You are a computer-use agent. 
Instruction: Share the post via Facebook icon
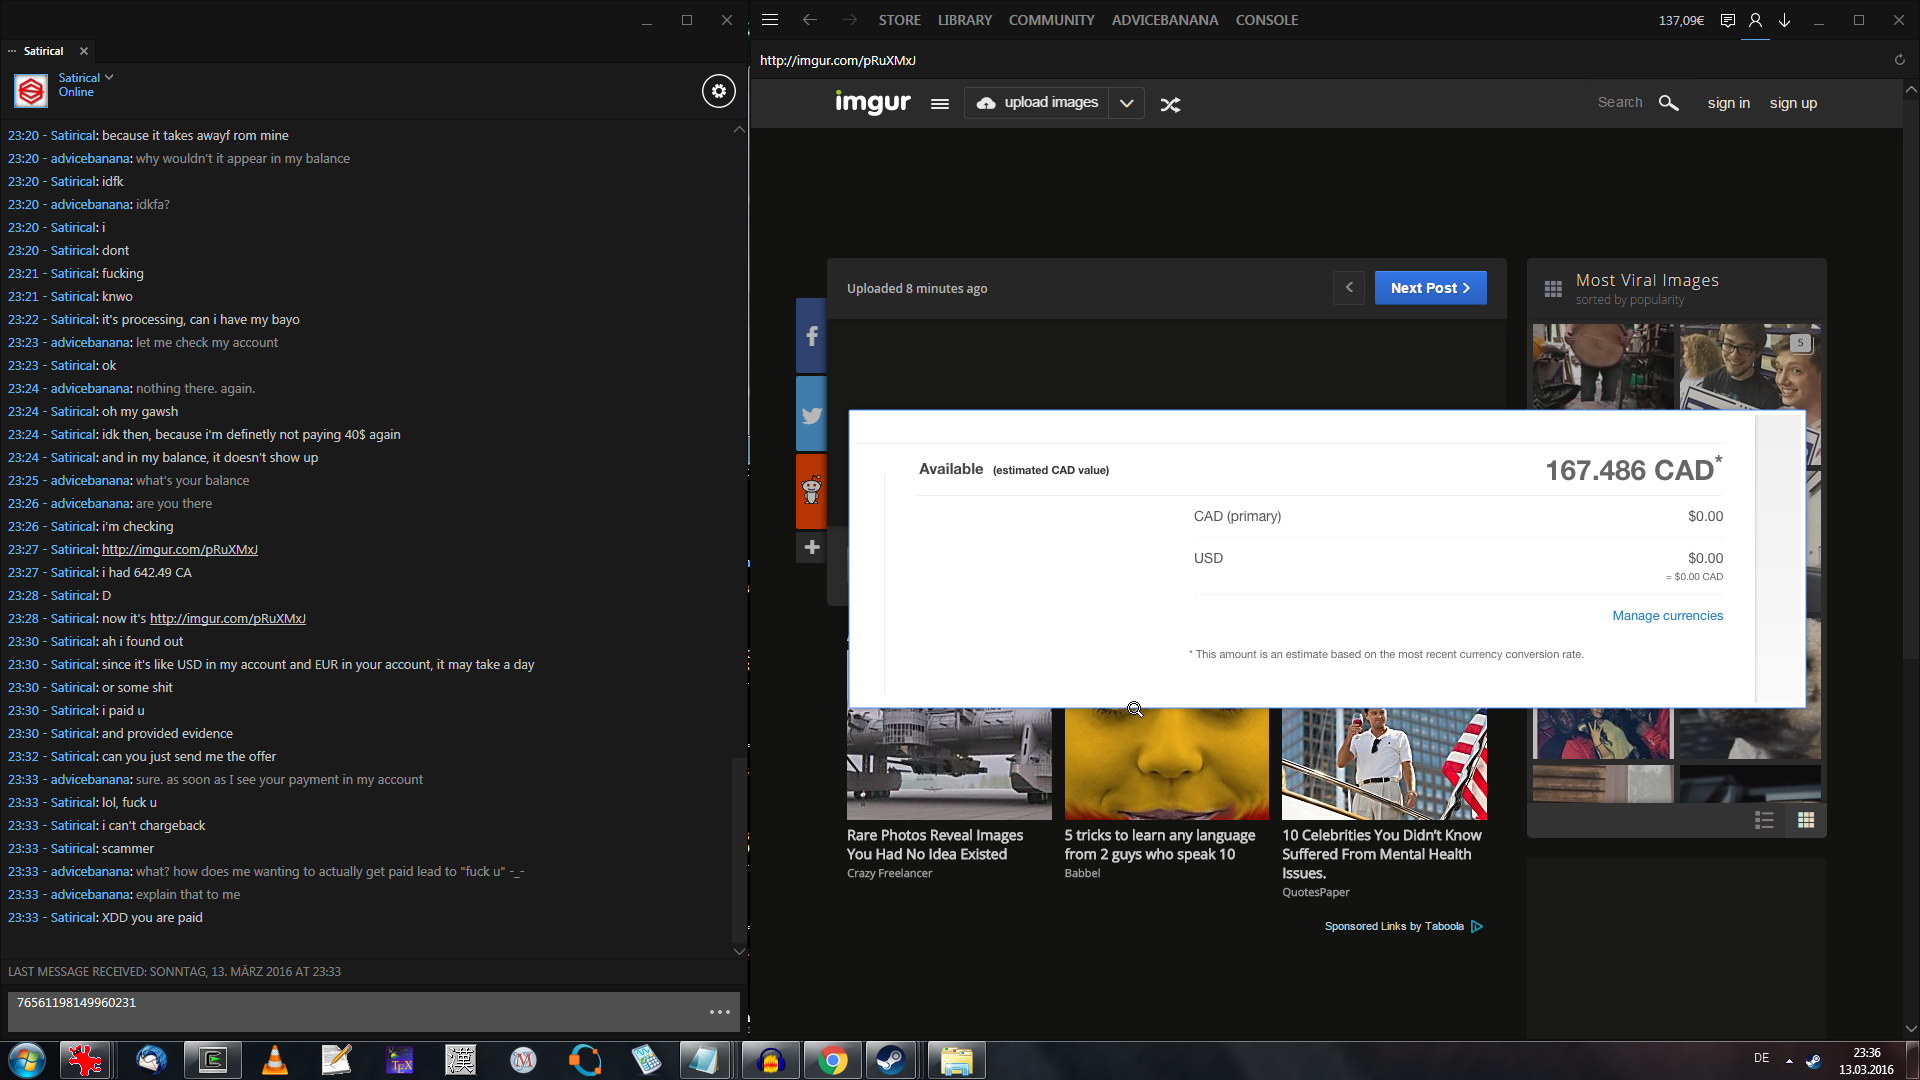click(x=811, y=336)
